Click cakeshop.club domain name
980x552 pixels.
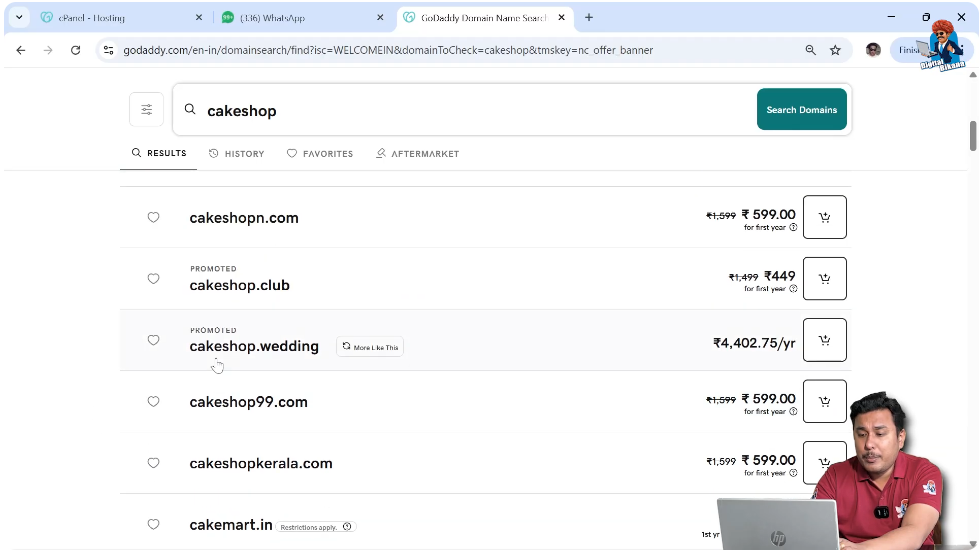click(239, 285)
